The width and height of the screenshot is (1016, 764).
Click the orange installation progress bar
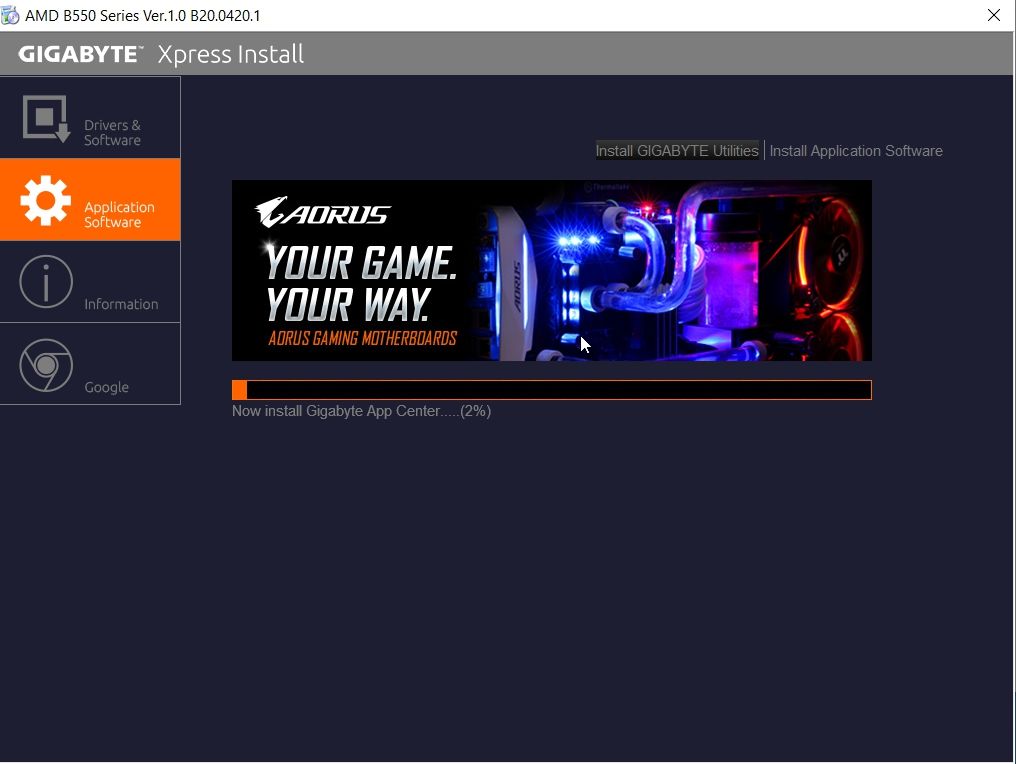click(x=551, y=390)
